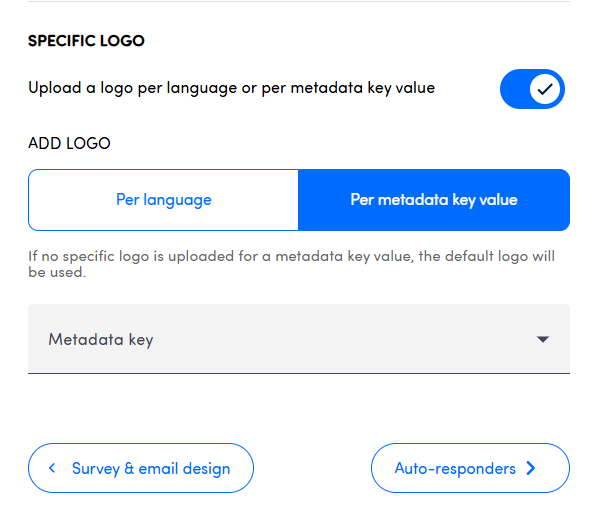Switch to the Per language tab
Image resolution: width=600 pixels, height=513 pixels.
click(164, 199)
